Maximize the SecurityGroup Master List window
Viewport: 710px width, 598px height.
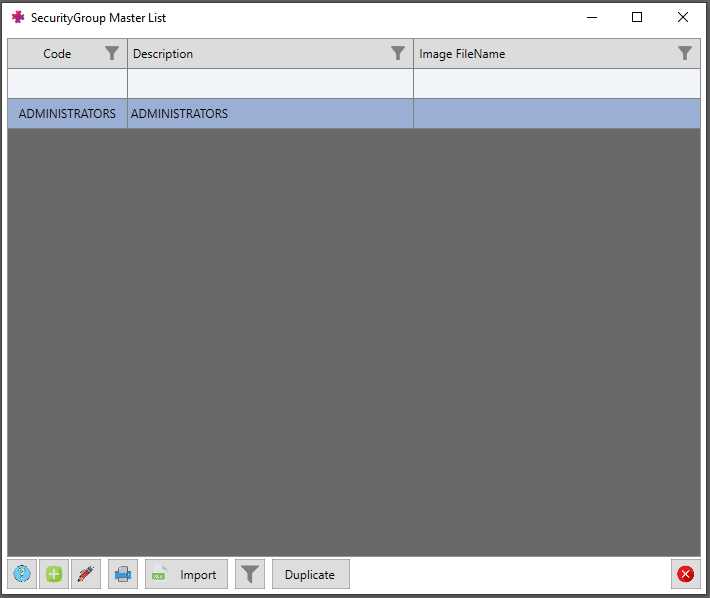tap(637, 17)
